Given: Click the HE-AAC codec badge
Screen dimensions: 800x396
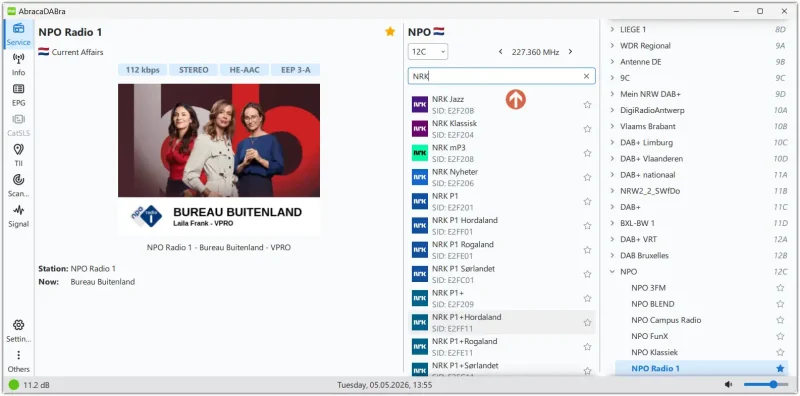Looking at the screenshot, I should point(244,70).
